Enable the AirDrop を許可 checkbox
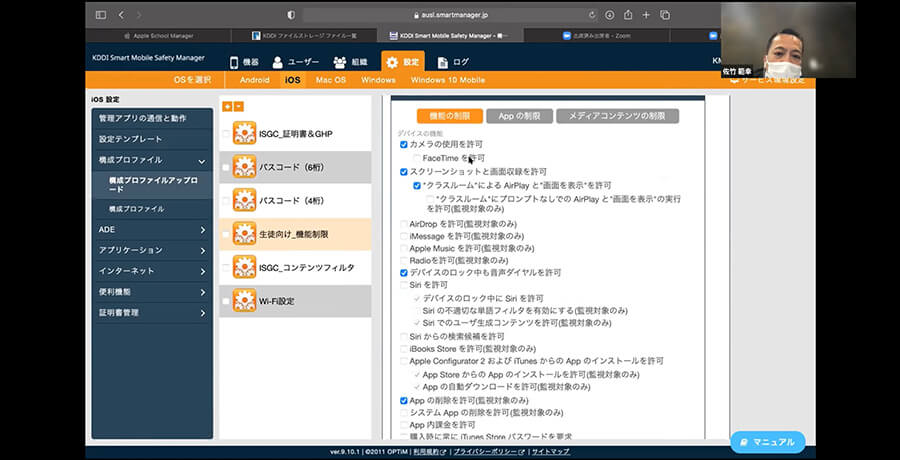The height and width of the screenshot is (460, 900). point(404,224)
